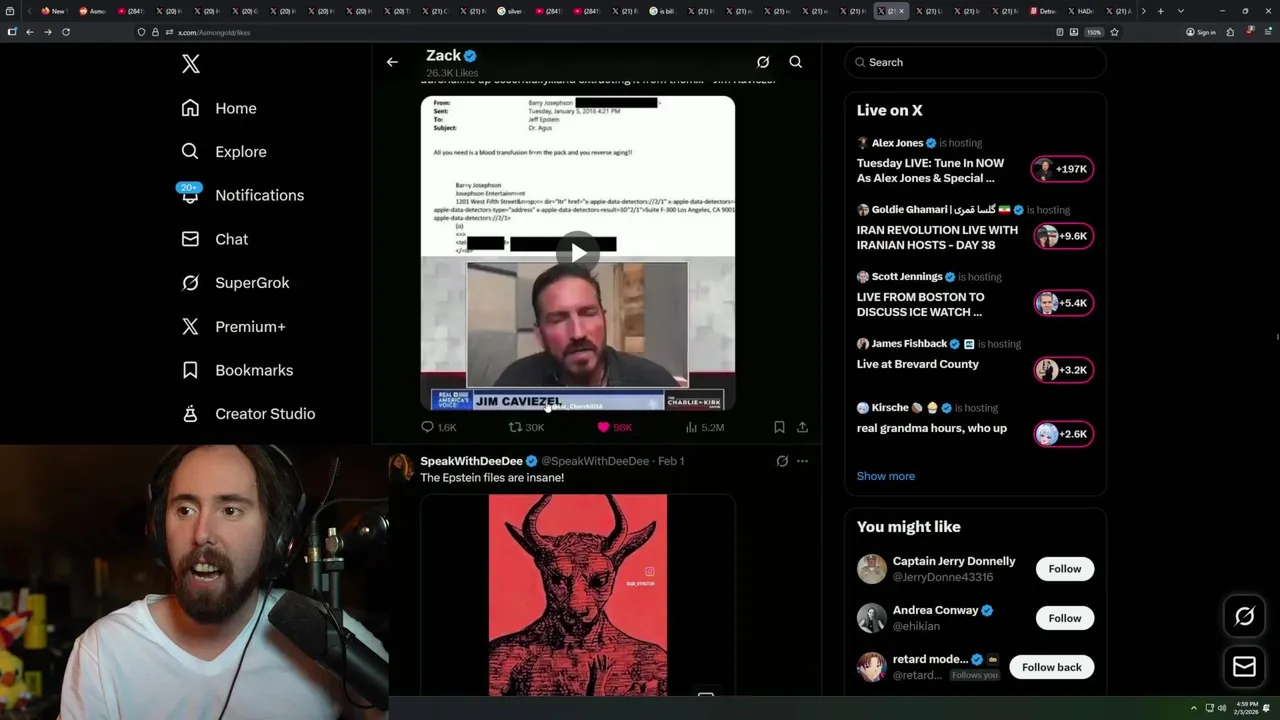Bookmark the Jim Caviezel video post

(779, 427)
